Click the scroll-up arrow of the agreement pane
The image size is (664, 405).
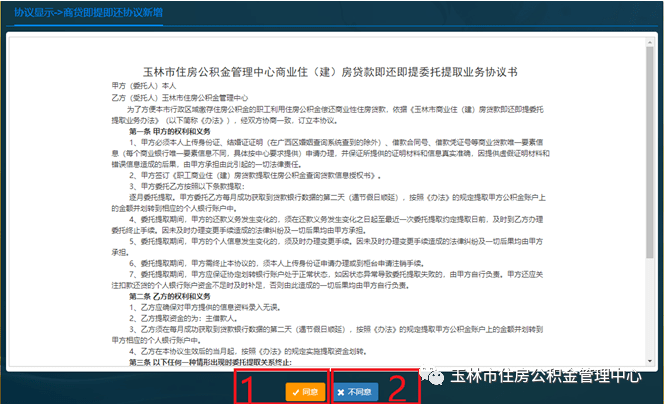click(x=650, y=42)
